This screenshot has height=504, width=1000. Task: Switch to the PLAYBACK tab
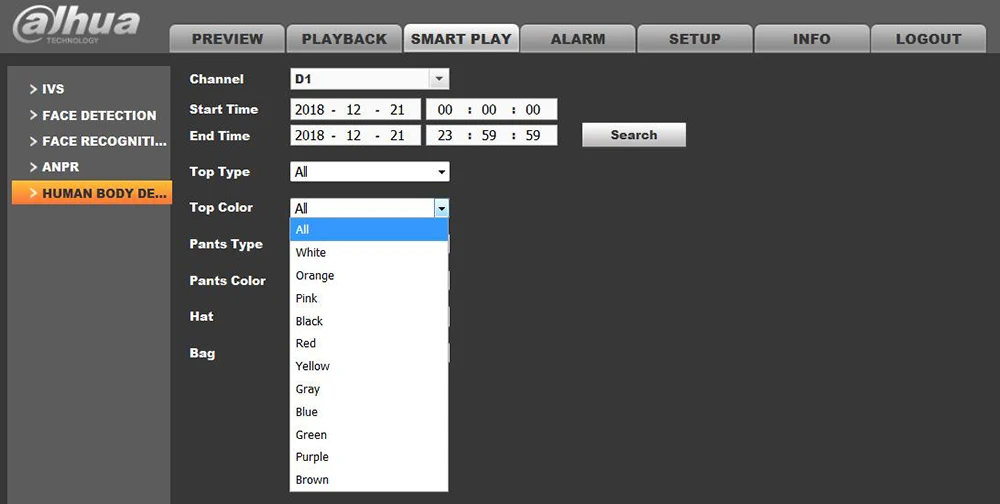coord(344,39)
